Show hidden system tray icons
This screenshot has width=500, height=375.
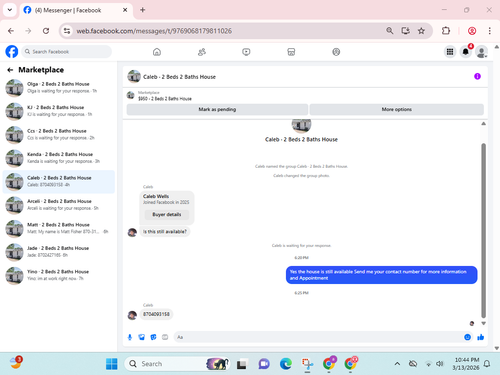(x=397, y=364)
